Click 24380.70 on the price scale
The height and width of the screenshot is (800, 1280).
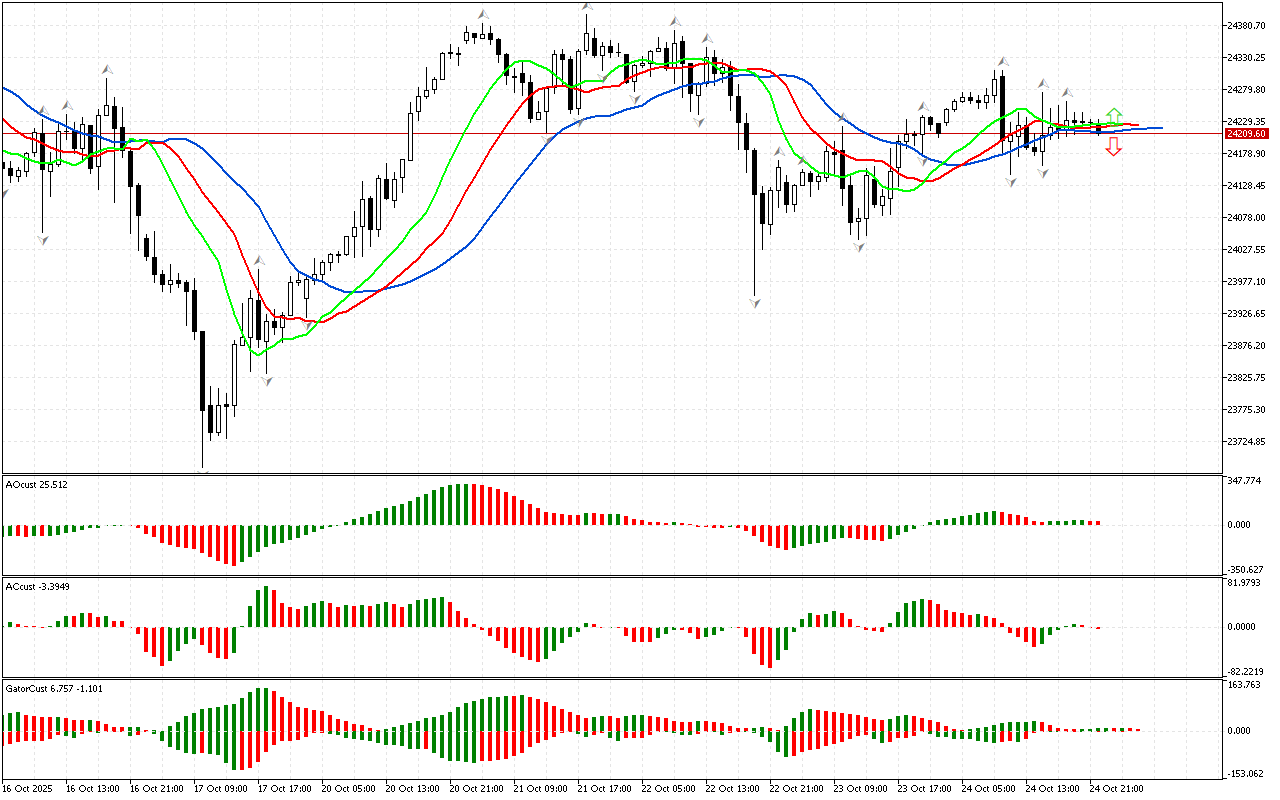[1246, 25]
